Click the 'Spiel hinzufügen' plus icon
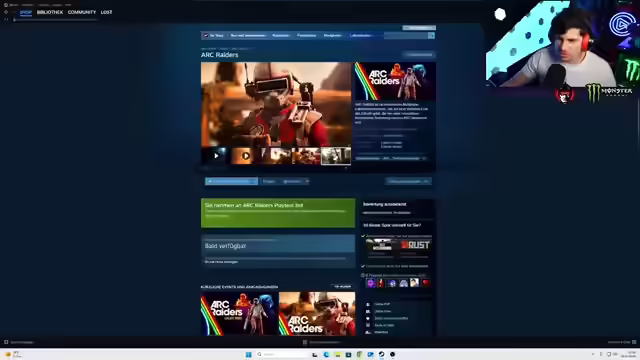 tap(6, 342)
